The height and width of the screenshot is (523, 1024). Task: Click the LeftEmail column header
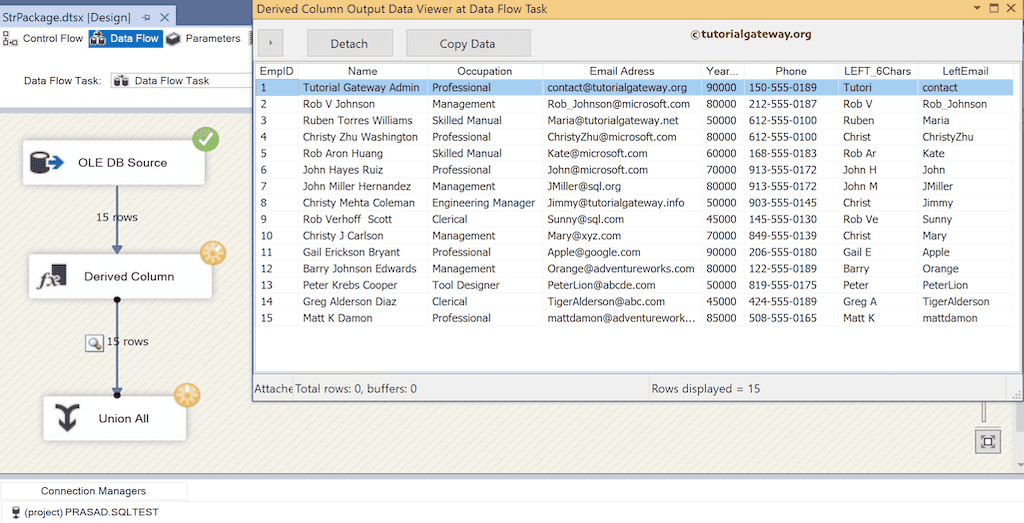click(965, 71)
